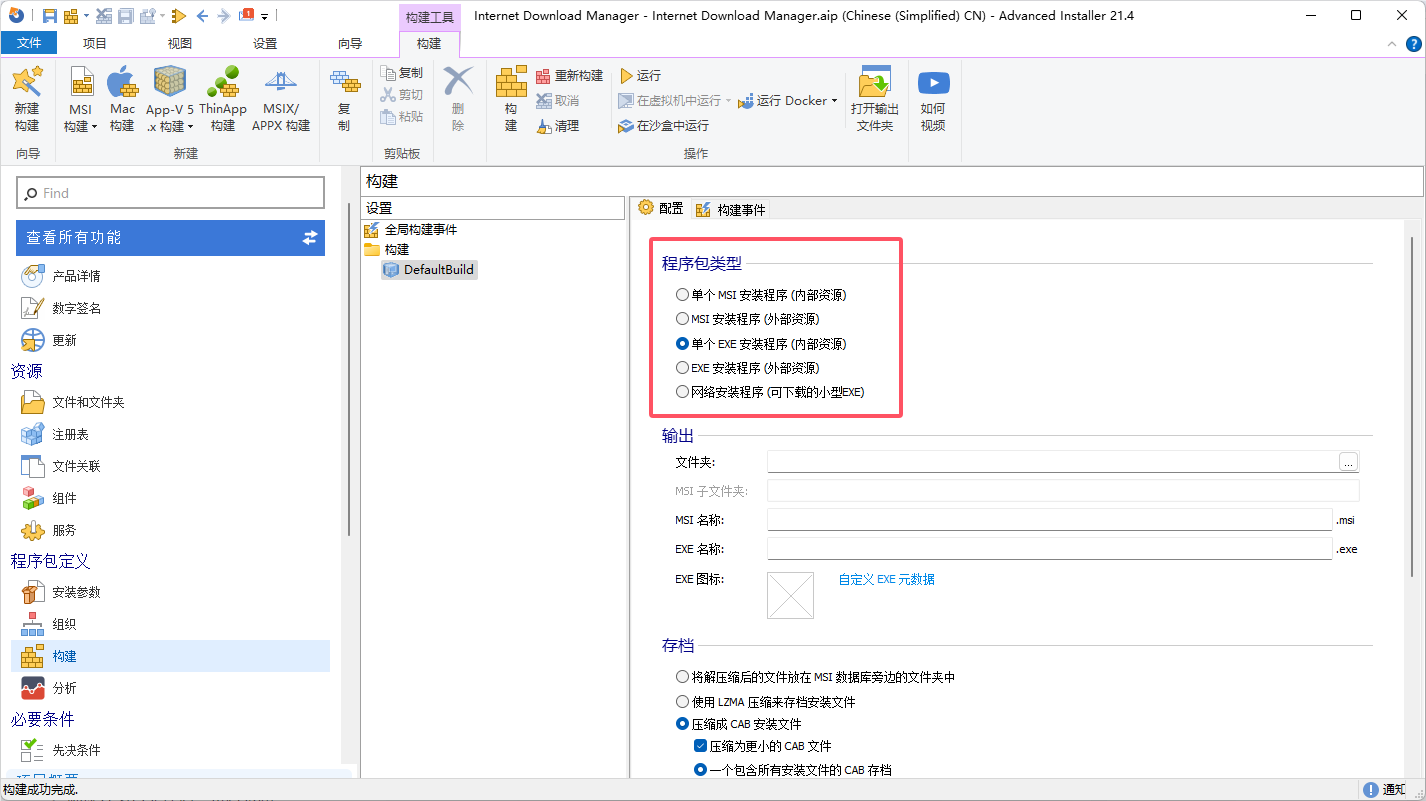Collapse the ribbon with the chevron
This screenshot has width=1426, height=801.
coord(1391,44)
